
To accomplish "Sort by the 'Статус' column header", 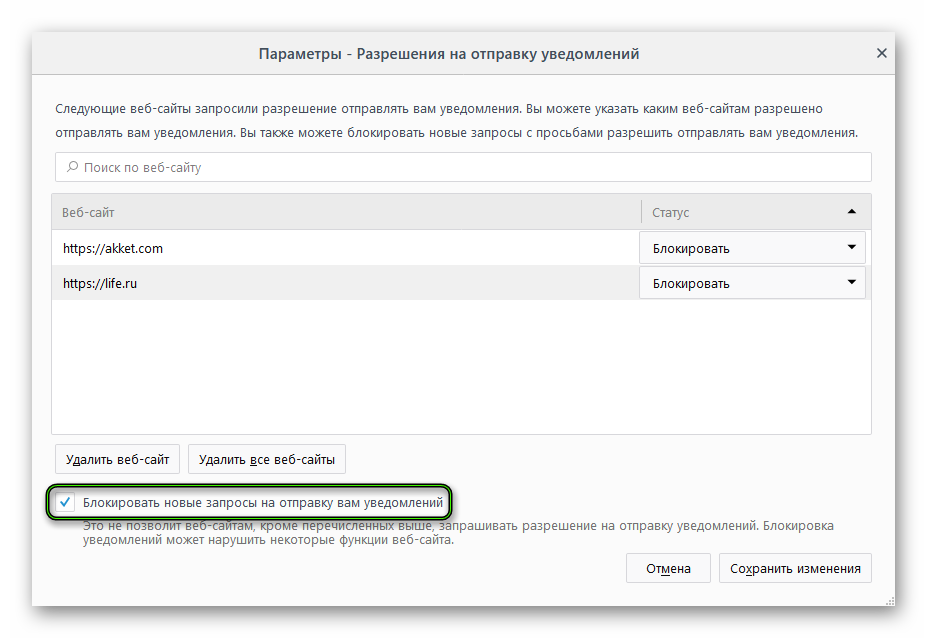I will click(x=740, y=212).
